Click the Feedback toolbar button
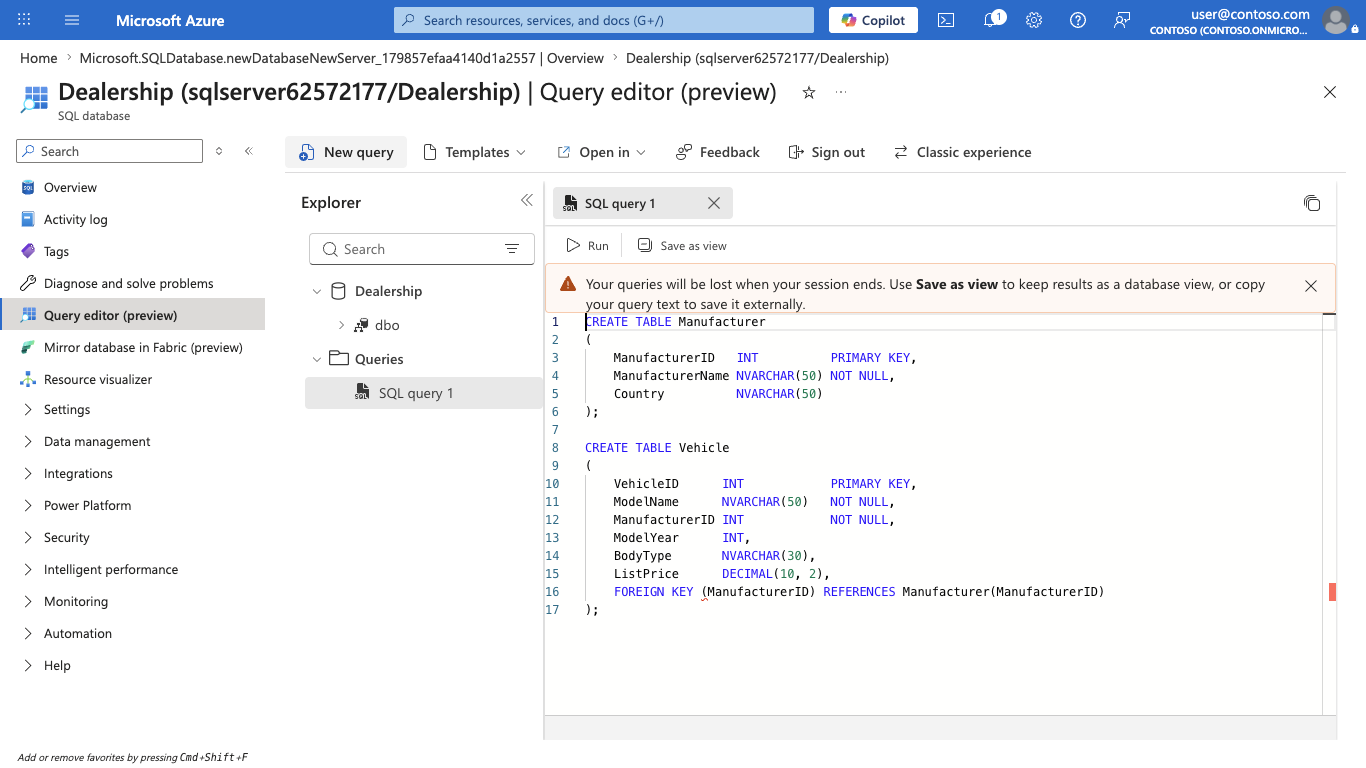Image resolution: width=1366 pixels, height=768 pixels. (x=718, y=152)
